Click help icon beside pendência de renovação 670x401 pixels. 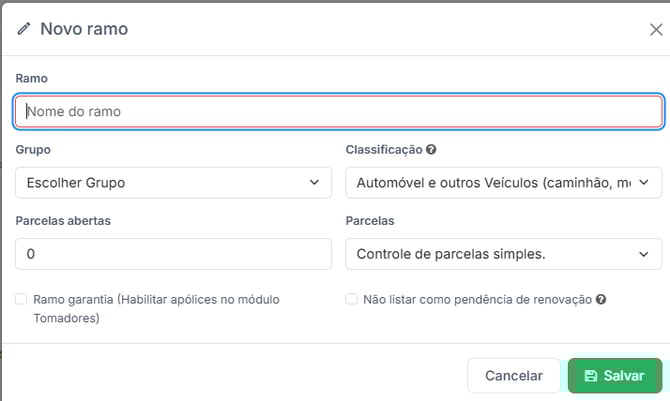[x=601, y=299]
